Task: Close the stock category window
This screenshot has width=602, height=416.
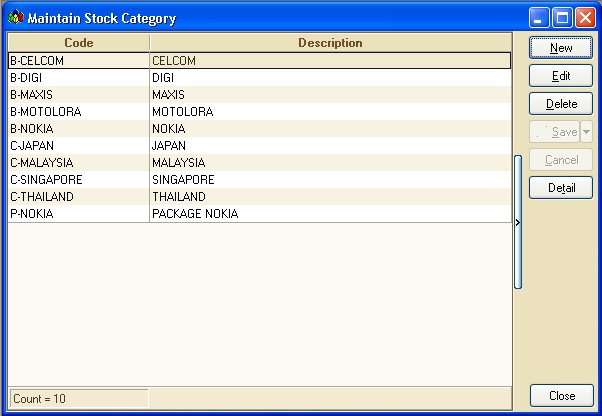Action: click(x=562, y=395)
